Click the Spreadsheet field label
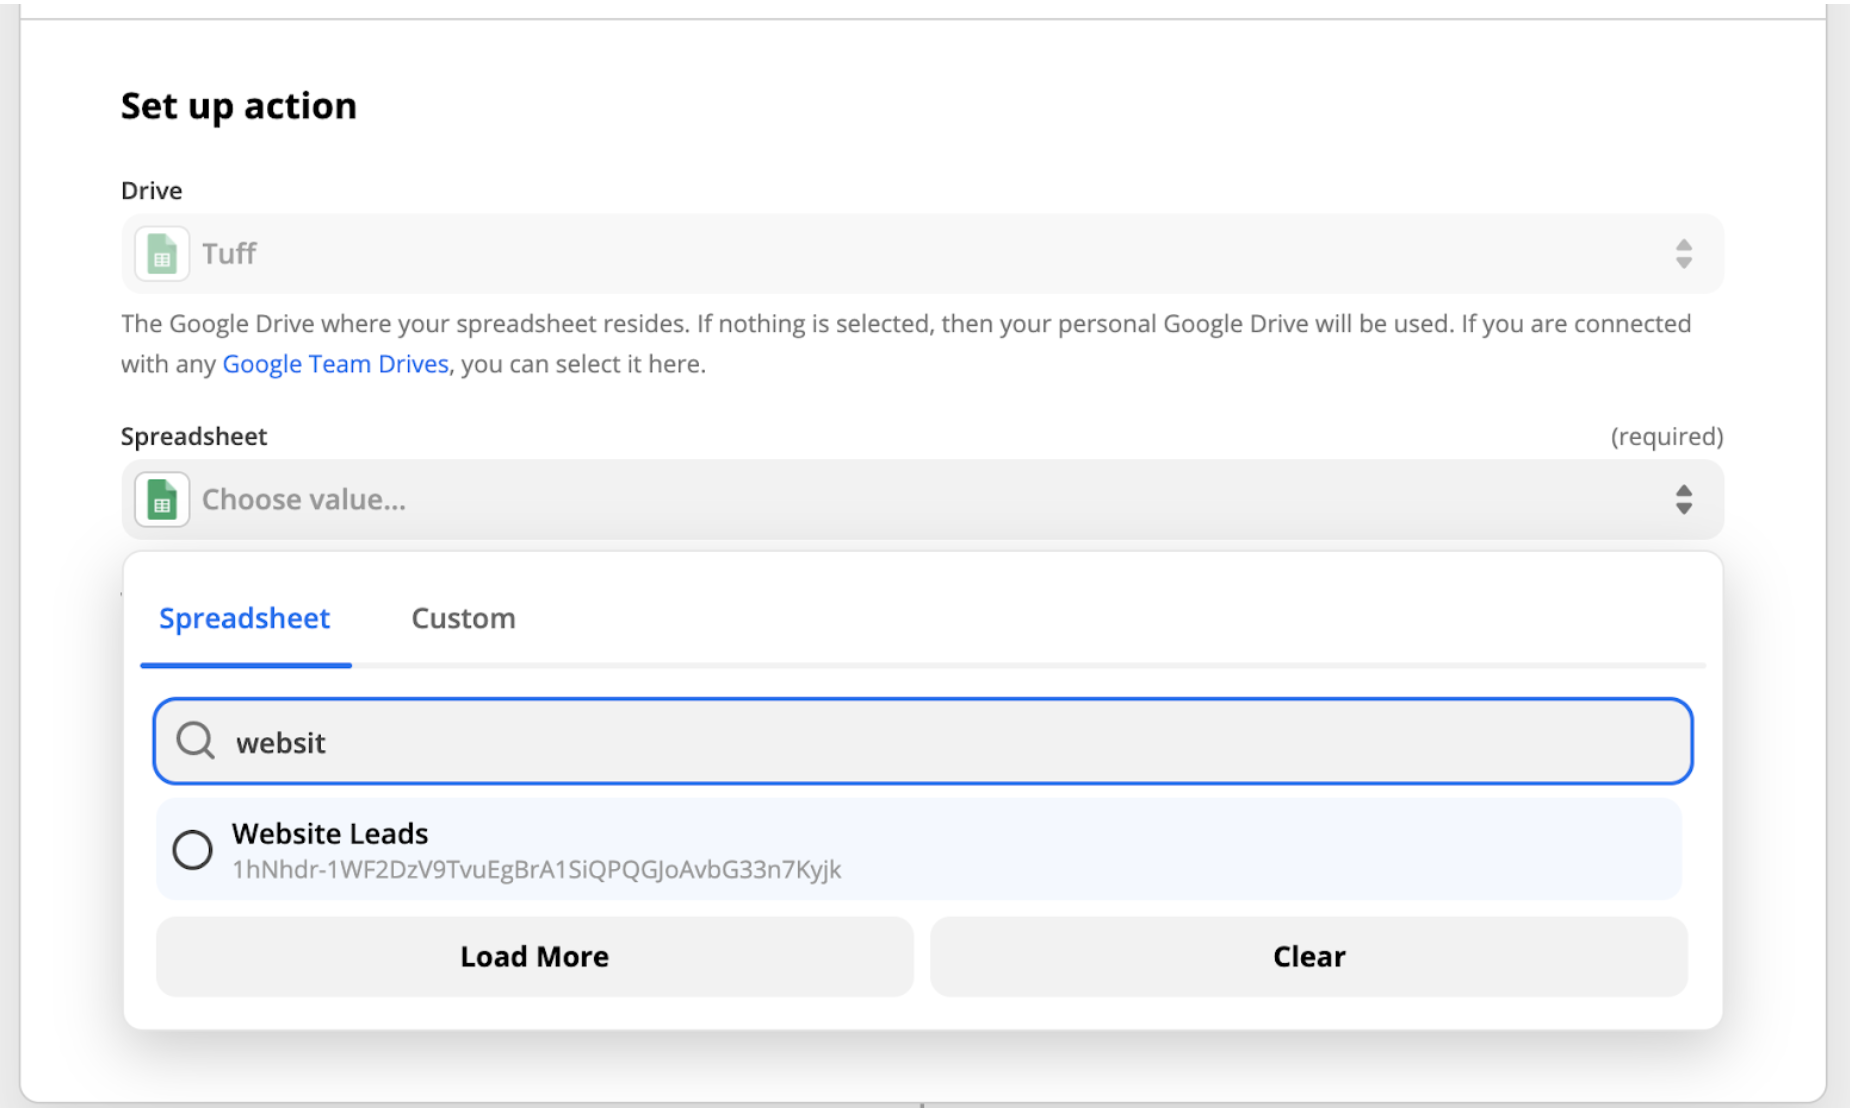 [193, 436]
